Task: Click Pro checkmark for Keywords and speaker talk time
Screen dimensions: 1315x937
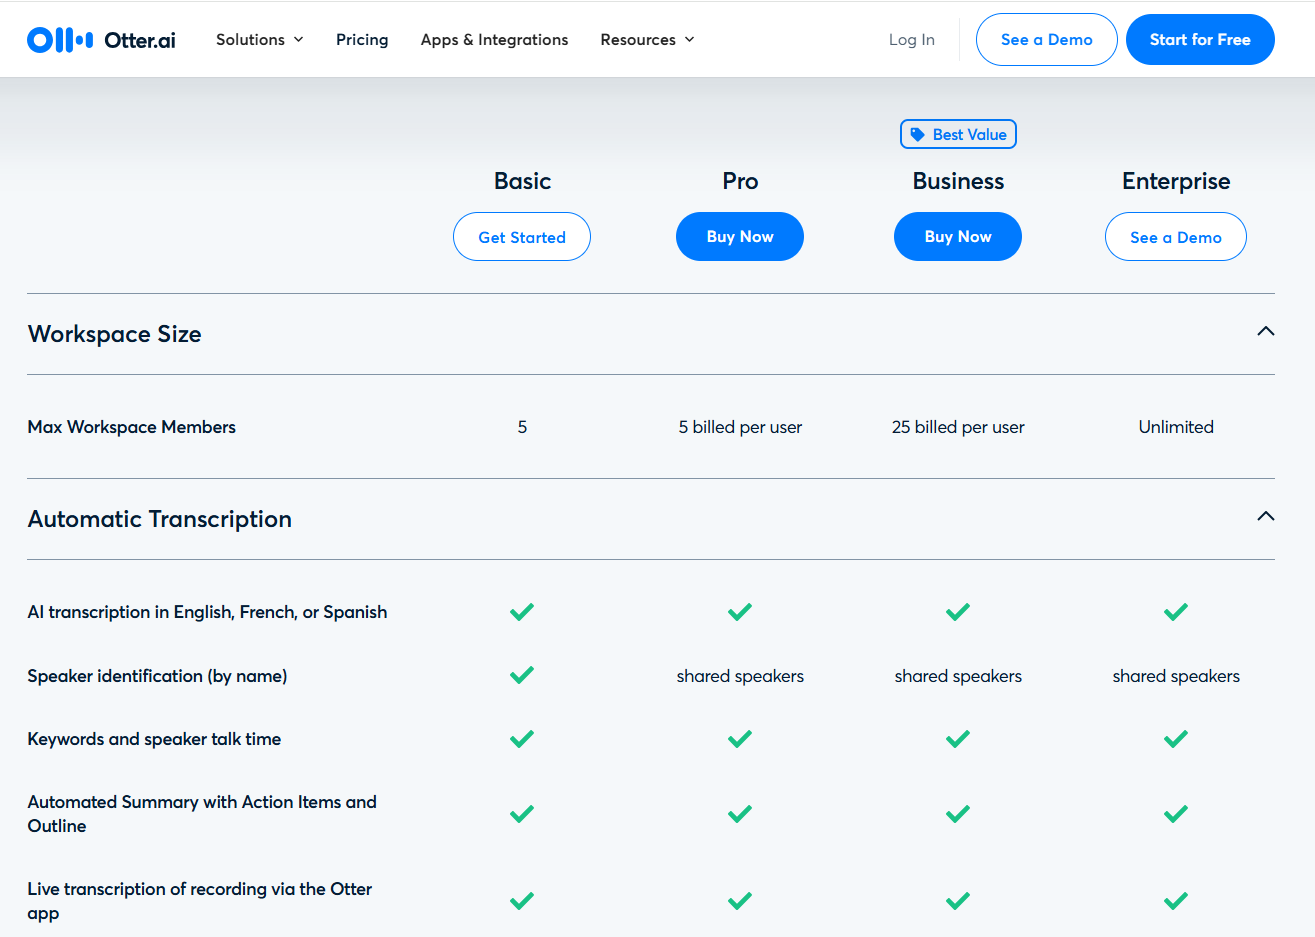Action: pos(740,739)
